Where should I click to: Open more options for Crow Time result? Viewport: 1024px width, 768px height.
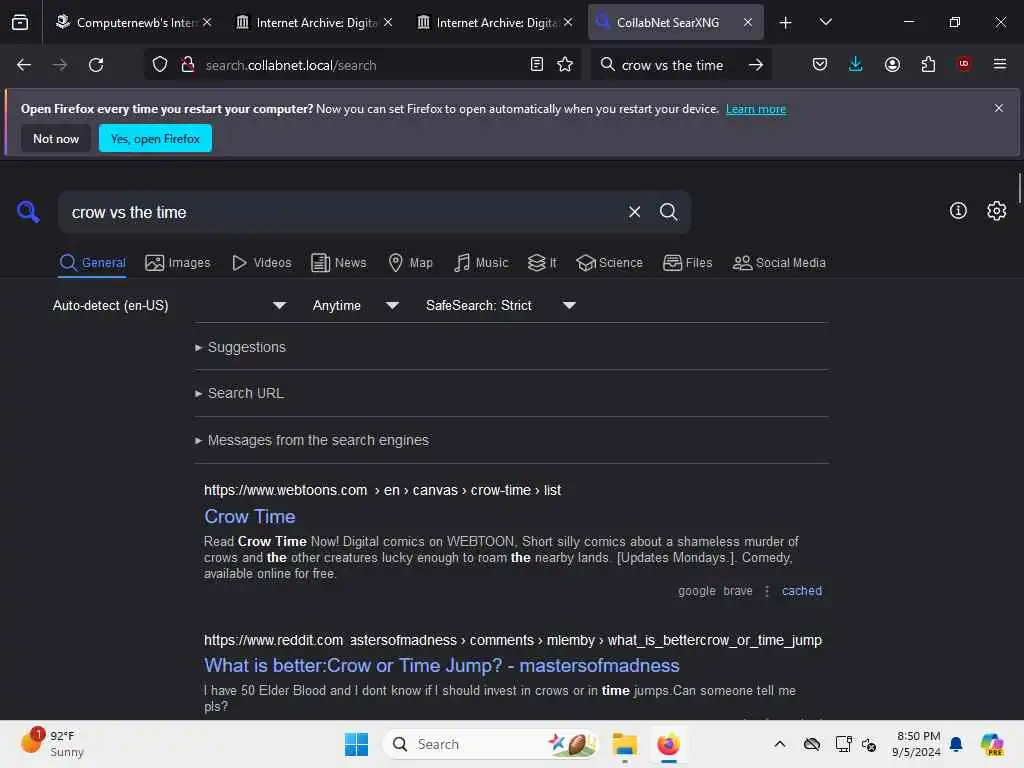click(767, 591)
